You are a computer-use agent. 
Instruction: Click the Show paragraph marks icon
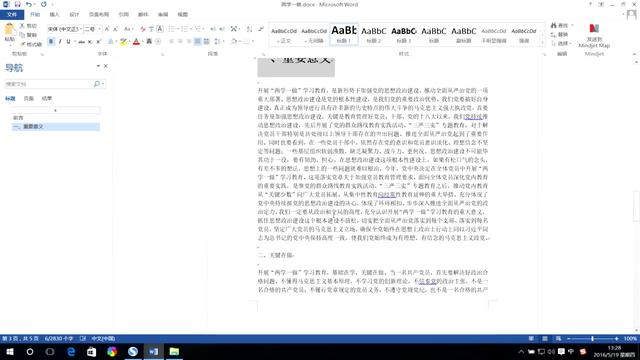261,29
